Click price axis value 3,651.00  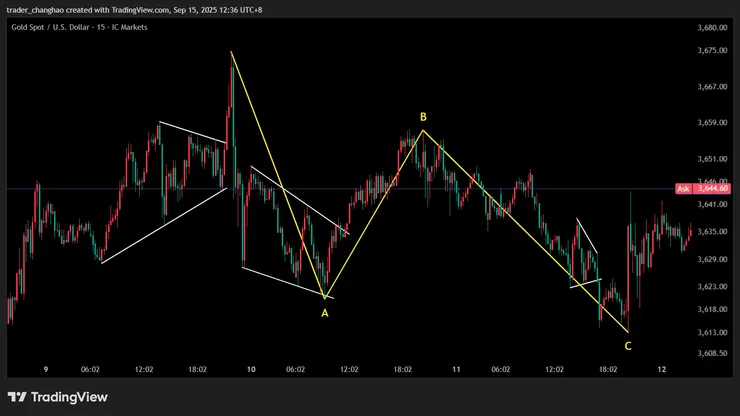(712, 159)
